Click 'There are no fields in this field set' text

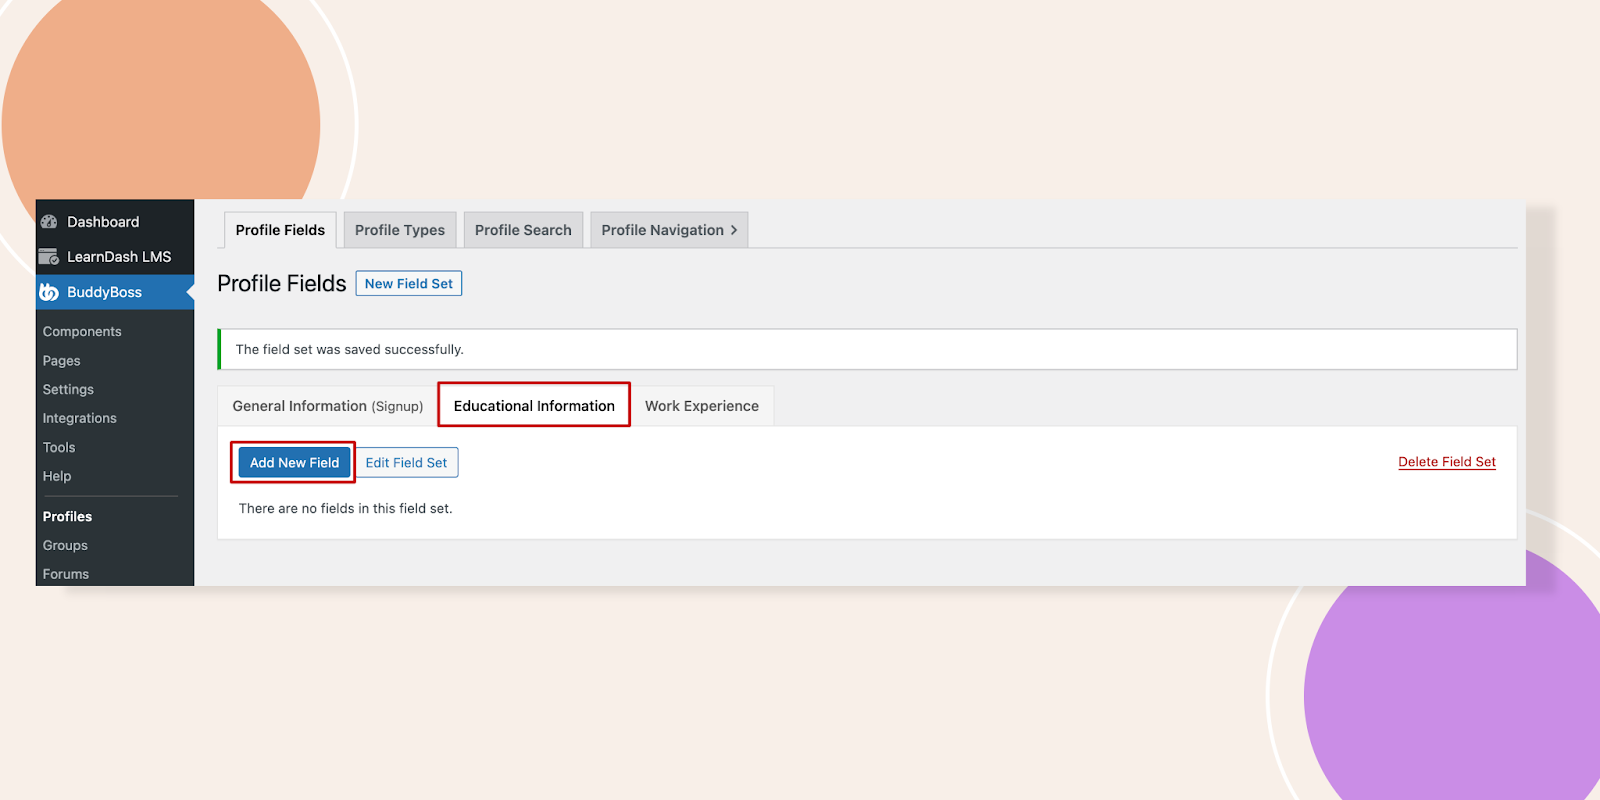tap(345, 509)
